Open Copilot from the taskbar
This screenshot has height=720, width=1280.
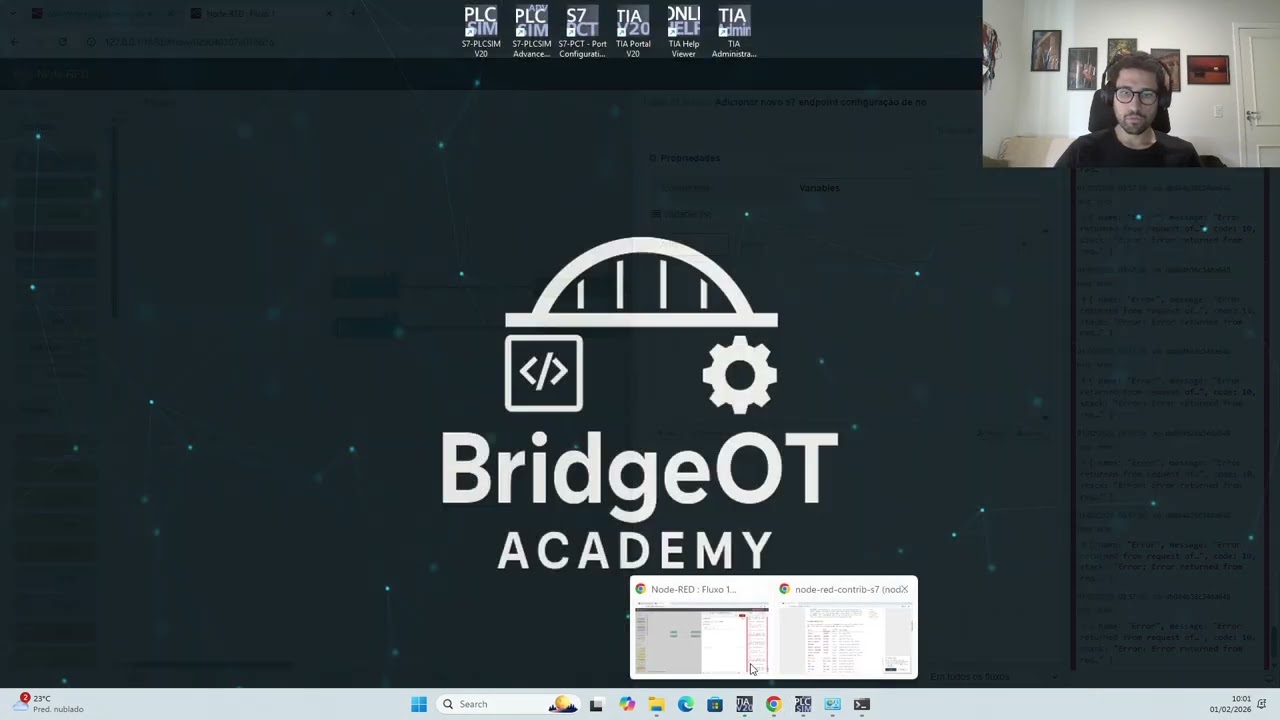tap(626, 704)
